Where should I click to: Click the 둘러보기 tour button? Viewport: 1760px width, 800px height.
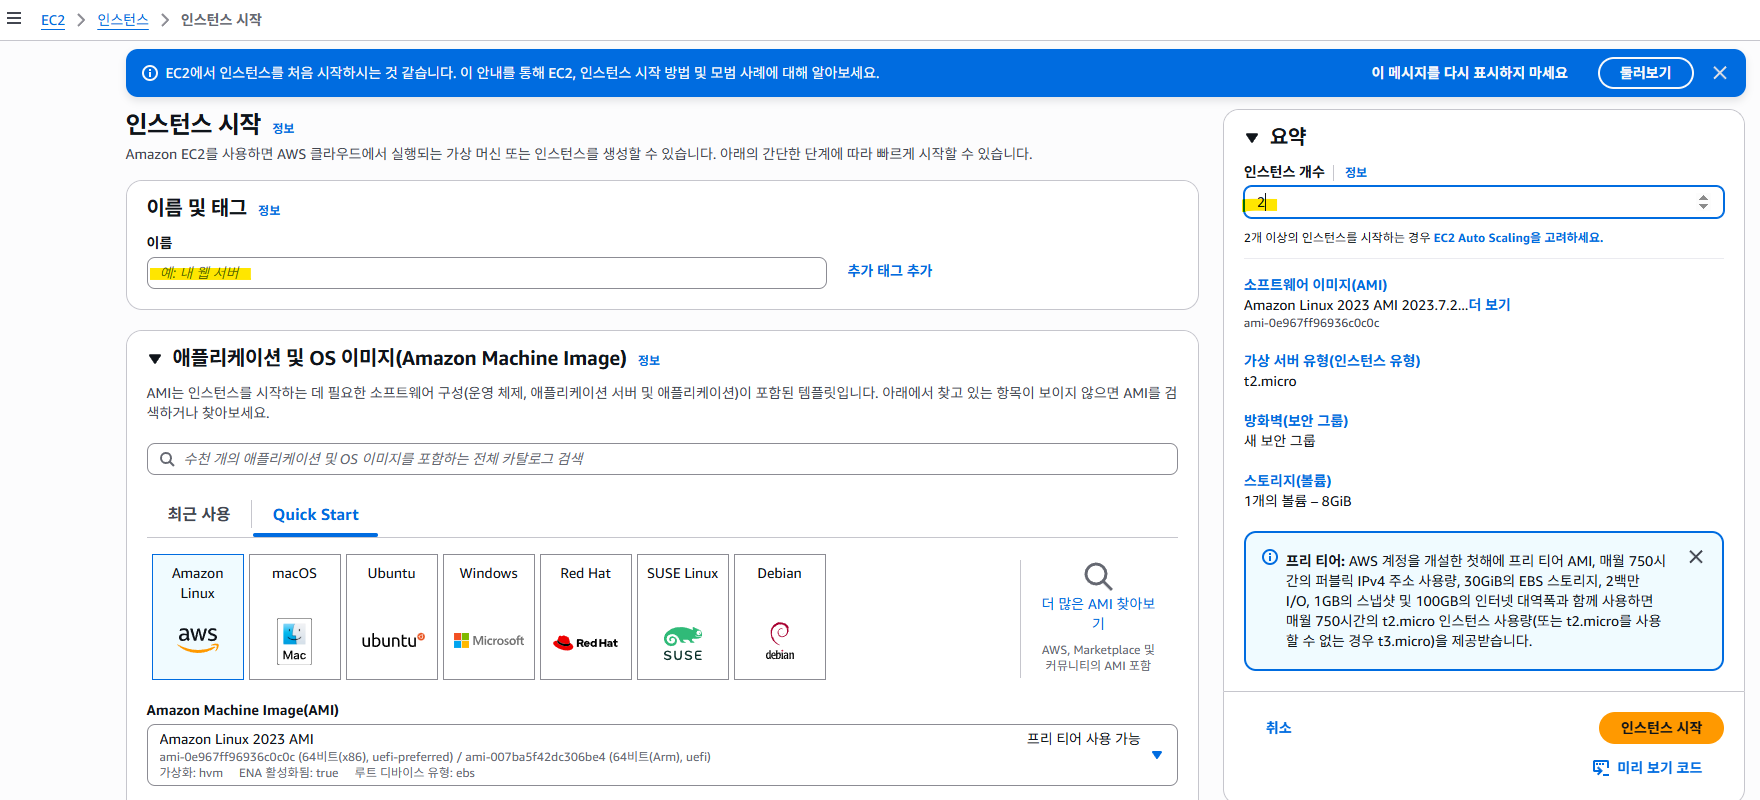1645,73
